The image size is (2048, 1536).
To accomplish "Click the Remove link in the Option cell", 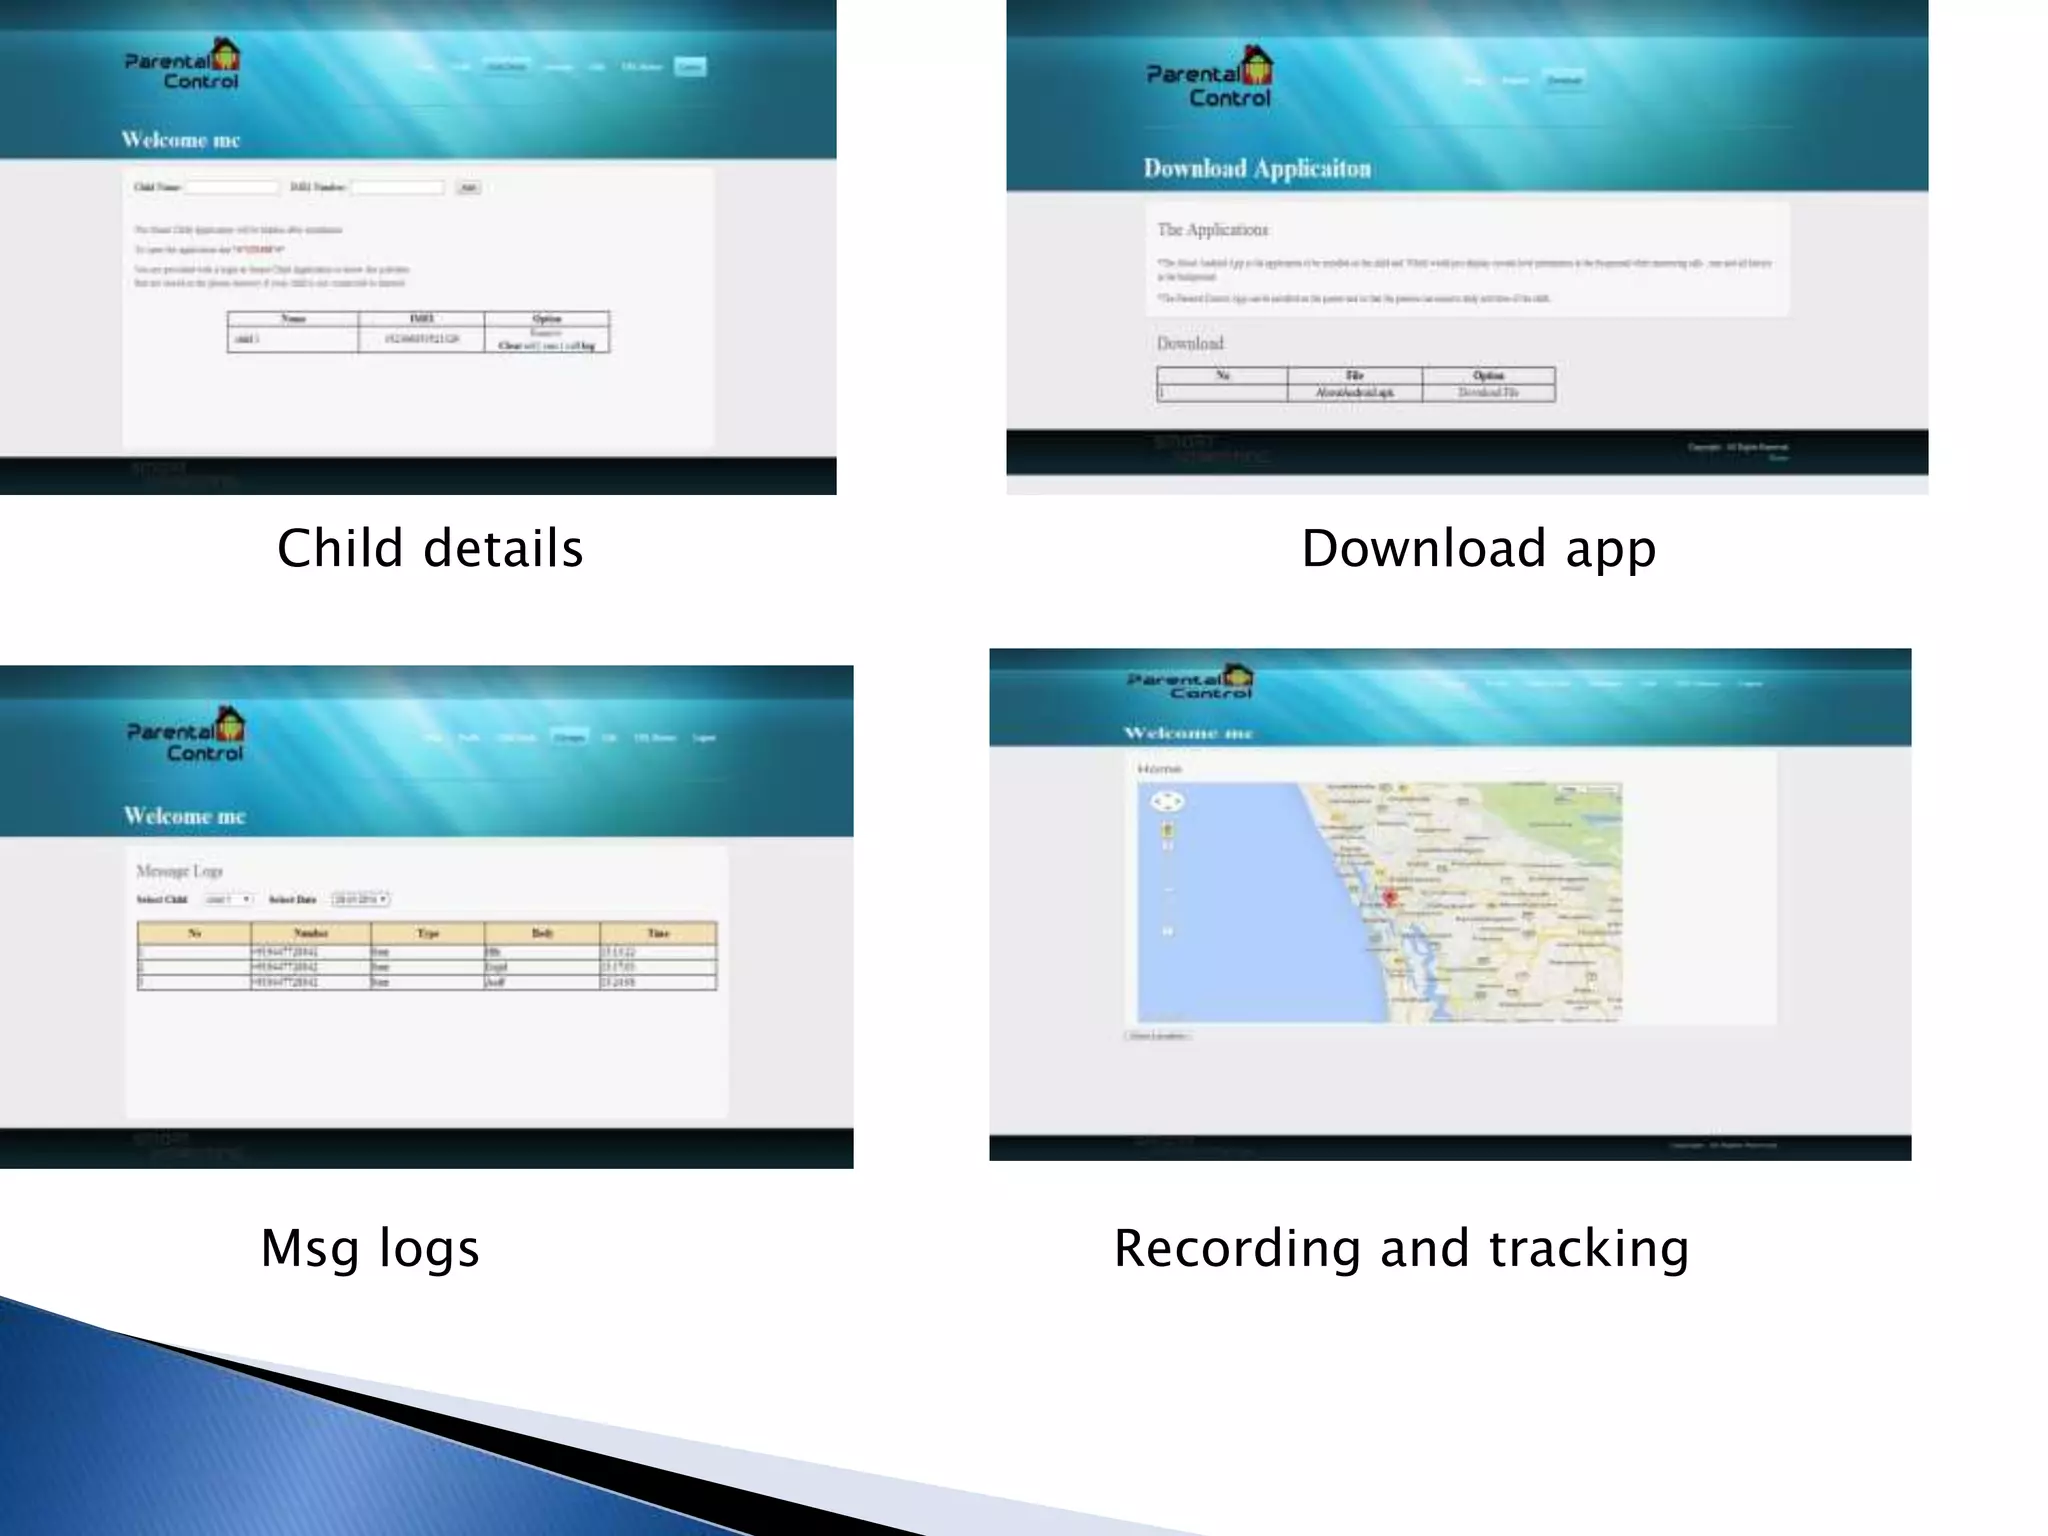I will [546, 333].
